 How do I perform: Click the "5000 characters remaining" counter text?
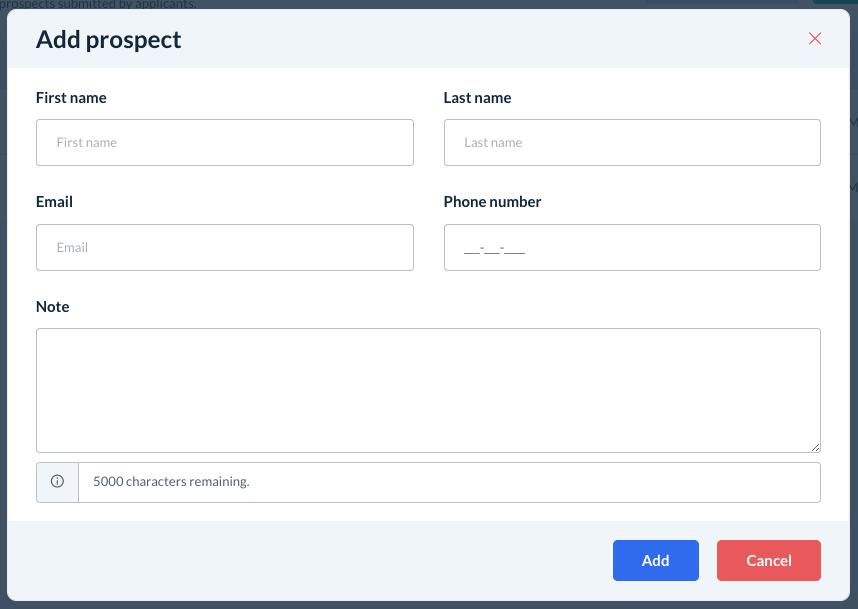pyautogui.click(x=171, y=482)
